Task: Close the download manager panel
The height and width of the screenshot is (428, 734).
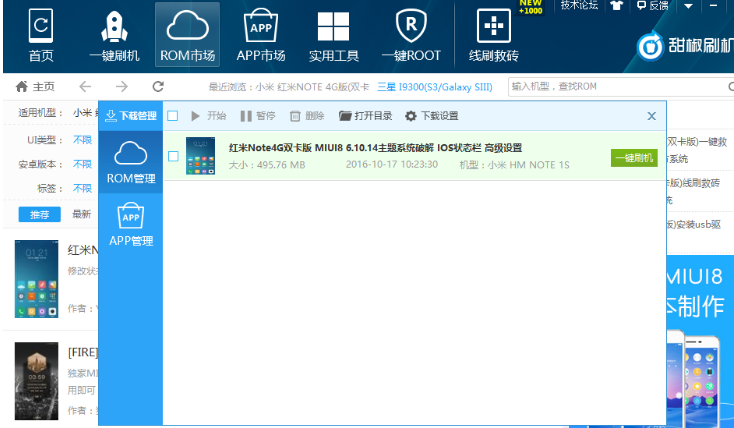Action: tap(651, 116)
